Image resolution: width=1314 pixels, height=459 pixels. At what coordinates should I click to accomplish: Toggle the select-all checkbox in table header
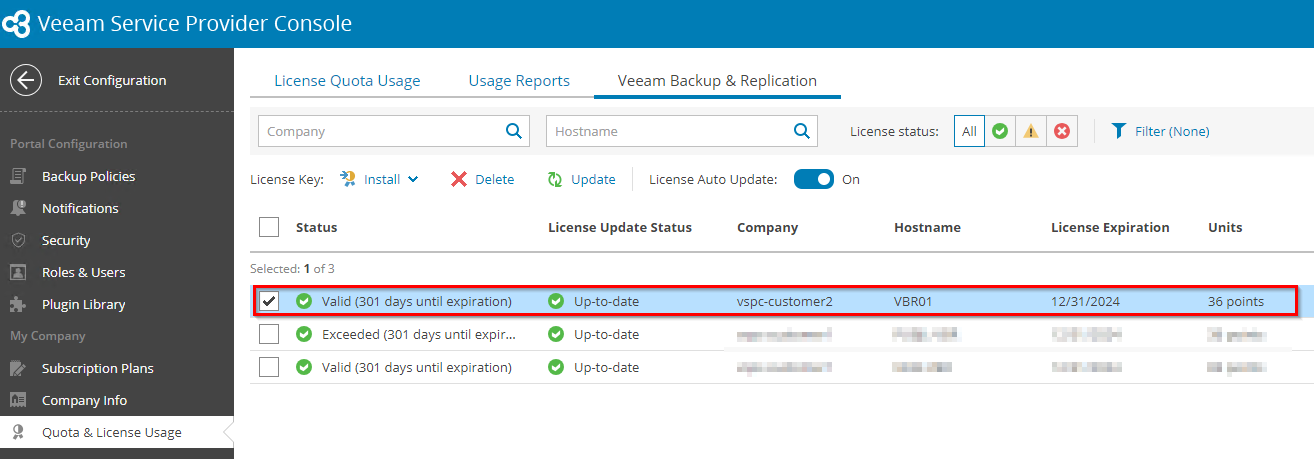[269, 227]
